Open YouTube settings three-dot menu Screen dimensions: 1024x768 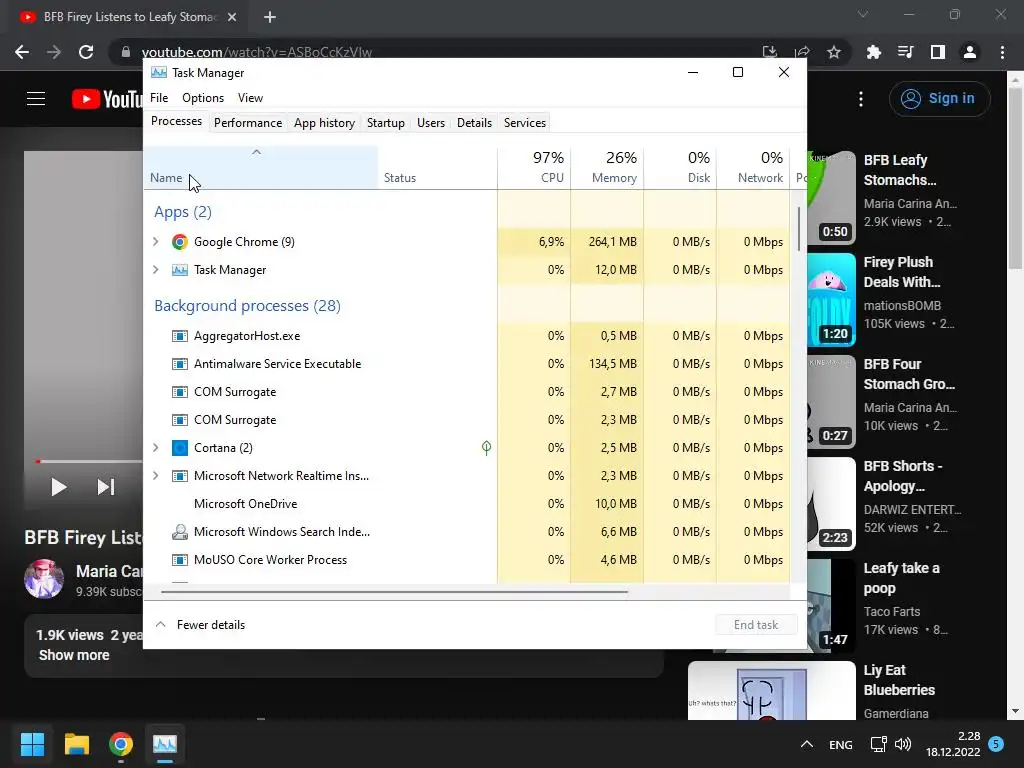tap(861, 99)
